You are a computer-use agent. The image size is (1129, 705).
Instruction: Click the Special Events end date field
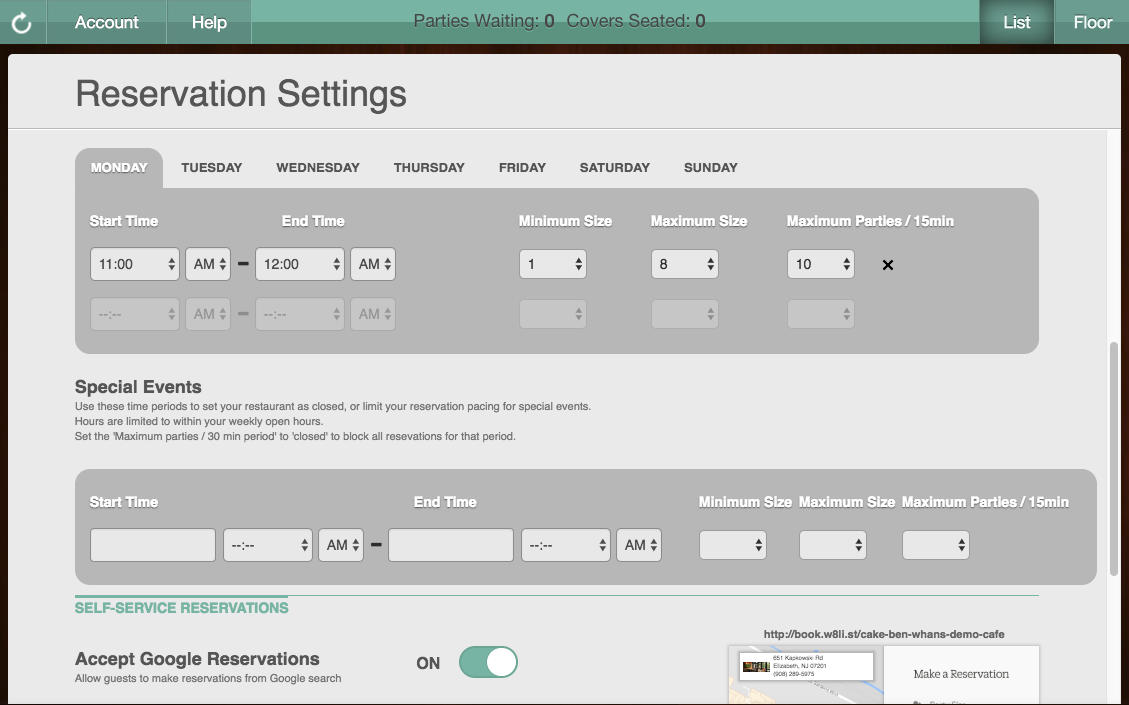click(451, 545)
